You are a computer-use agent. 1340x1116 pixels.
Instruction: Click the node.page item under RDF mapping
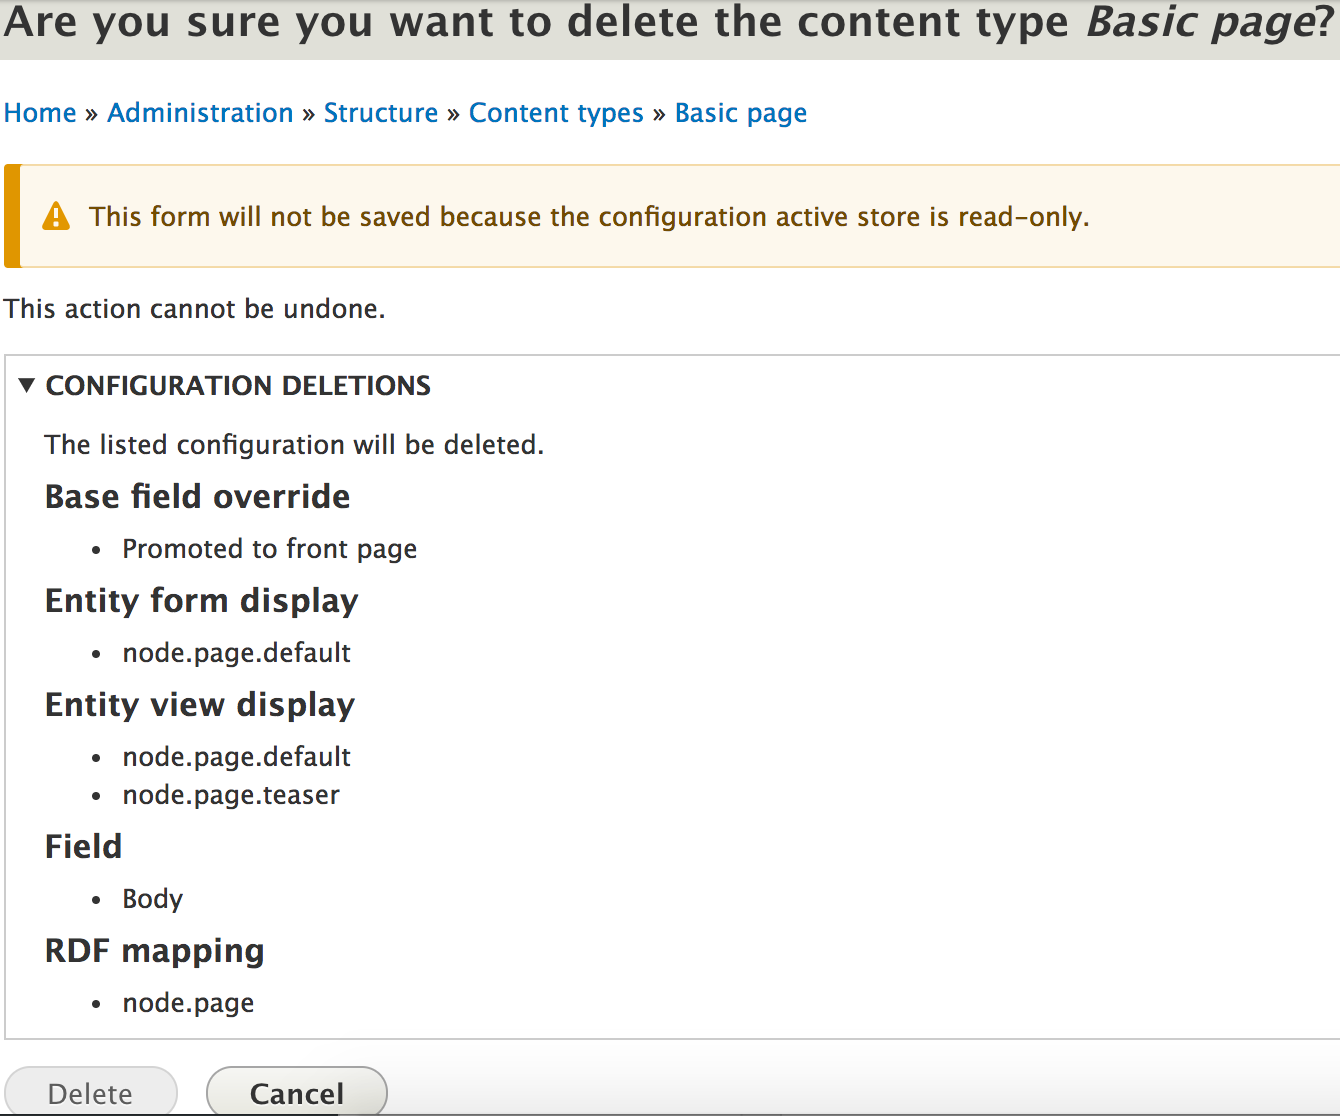[x=188, y=1003]
